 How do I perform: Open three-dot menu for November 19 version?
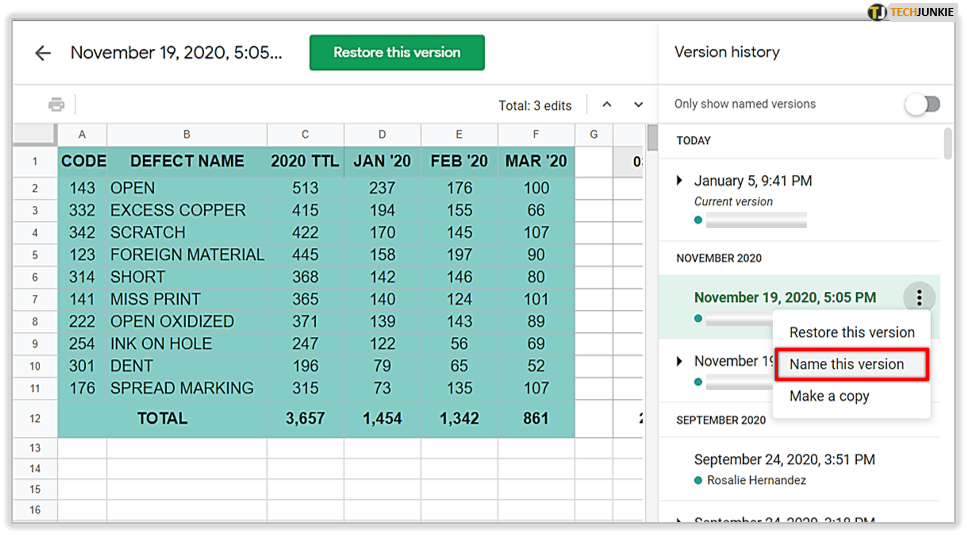click(x=918, y=297)
